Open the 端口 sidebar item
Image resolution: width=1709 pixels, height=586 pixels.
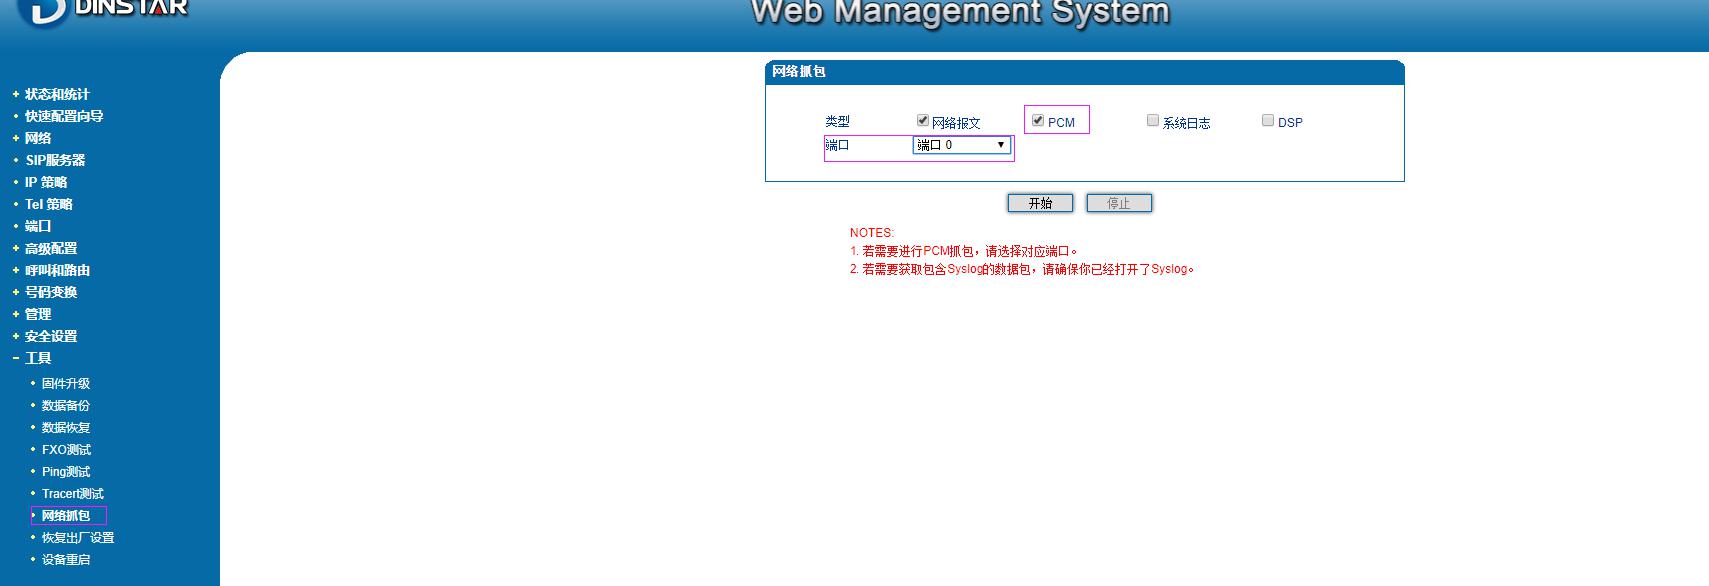38,226
